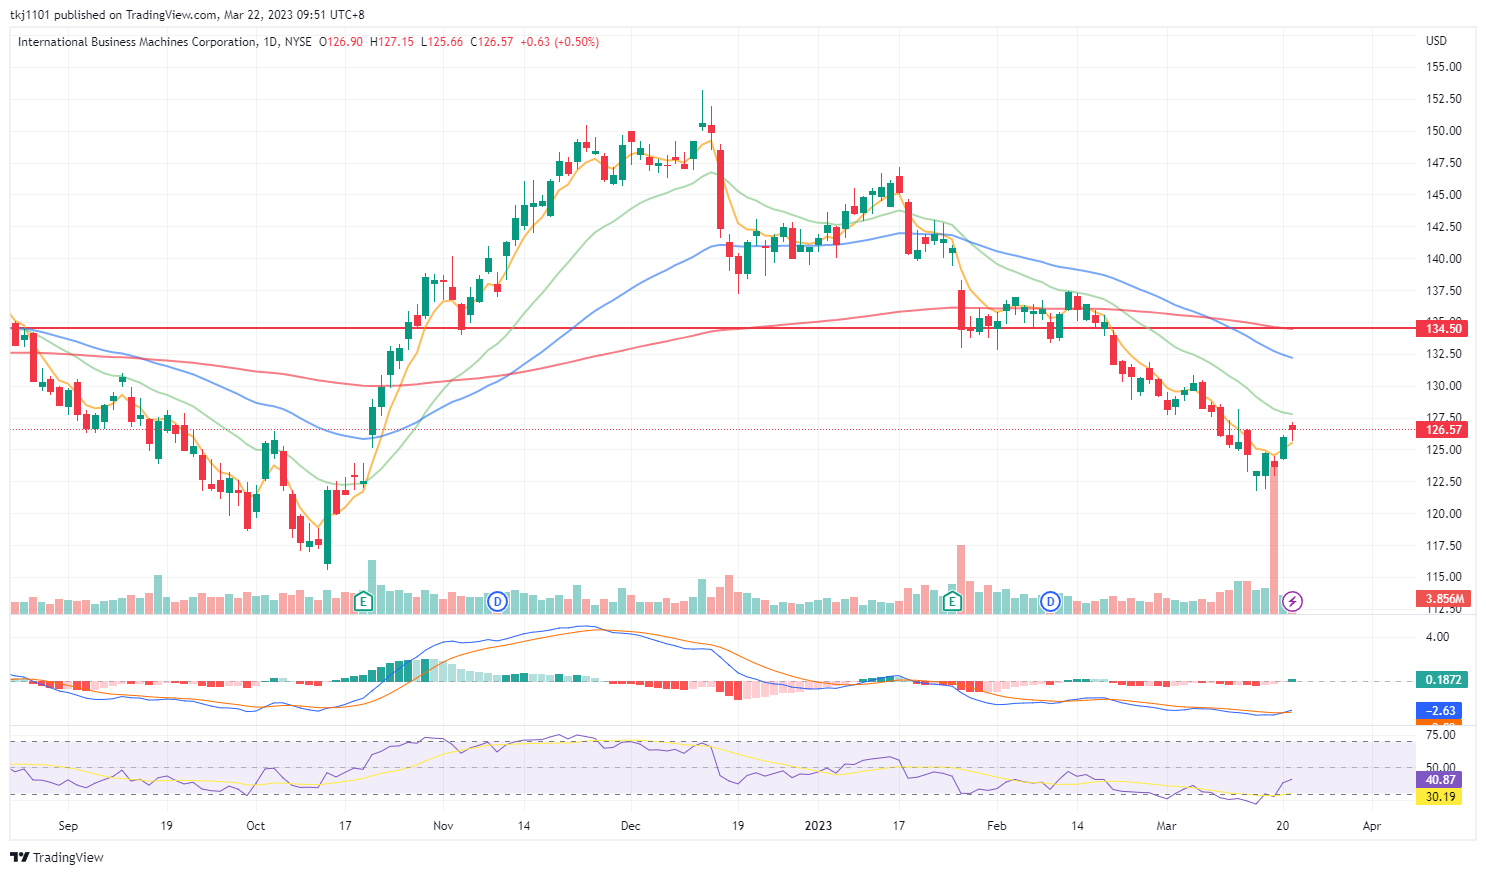Click the 1D interval text in header
The image size is (1486, 875).
tap(271, 42)
